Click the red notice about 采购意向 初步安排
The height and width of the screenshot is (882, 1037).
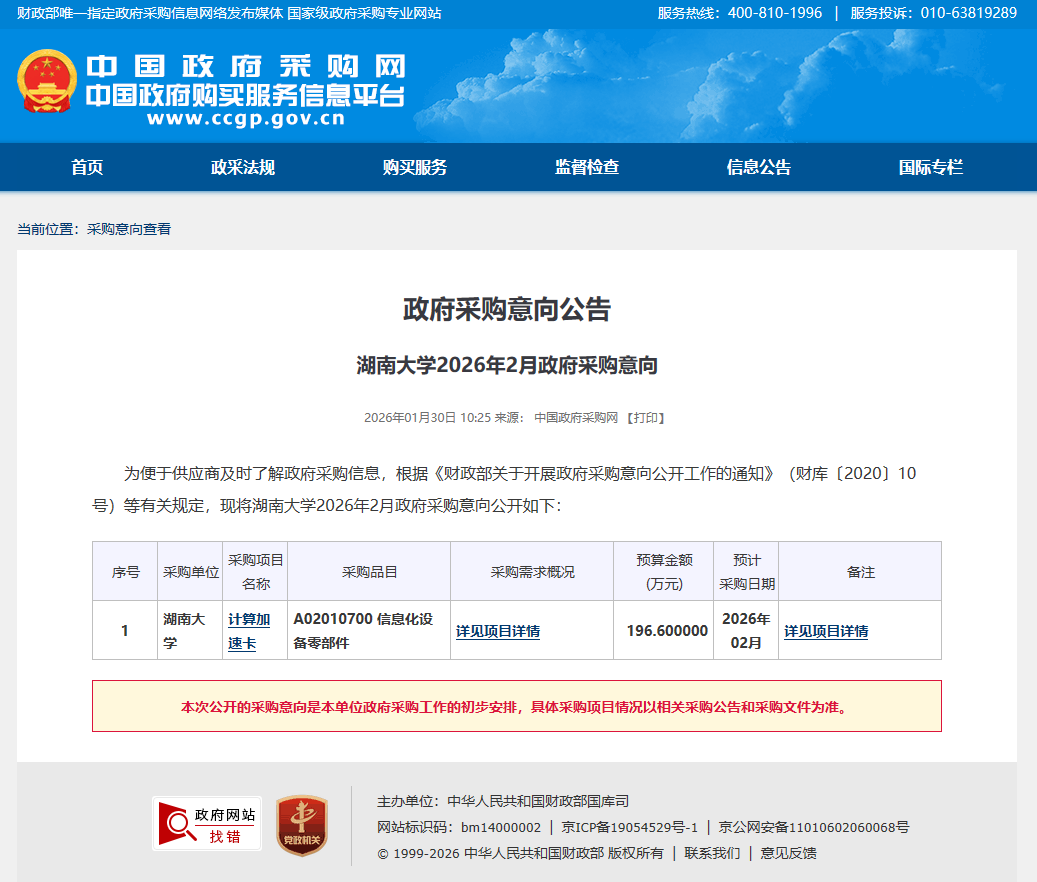pyautogui.click(x=517, y=706)
